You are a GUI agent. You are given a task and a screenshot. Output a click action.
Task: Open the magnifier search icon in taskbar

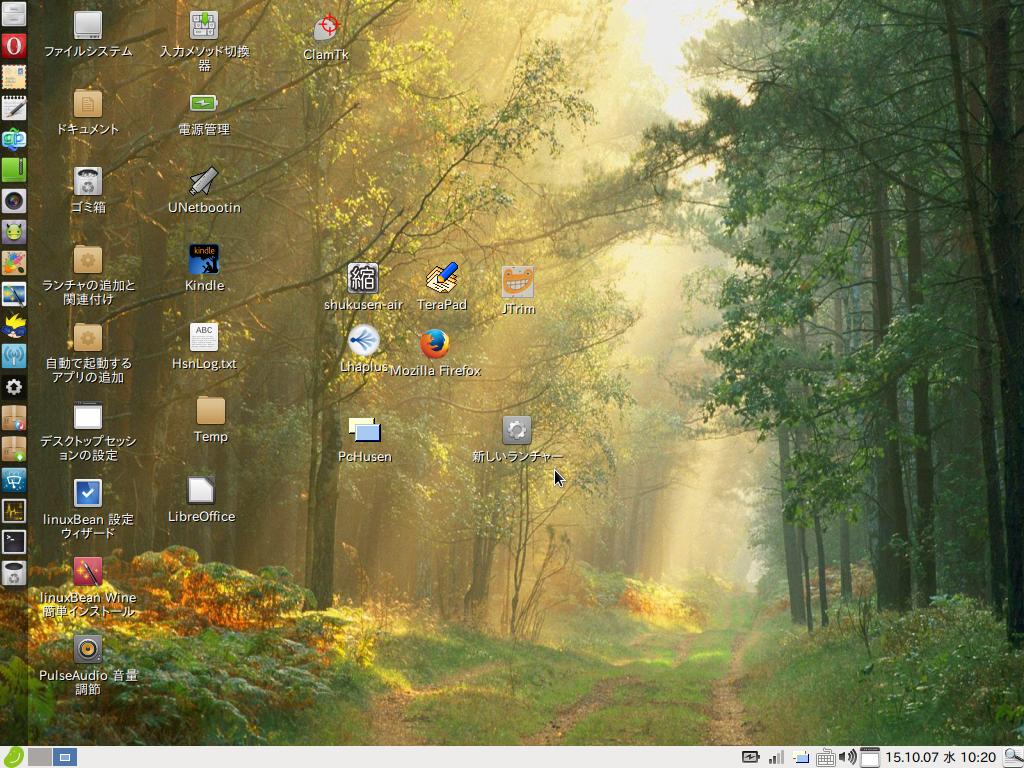pos(1013,758)
